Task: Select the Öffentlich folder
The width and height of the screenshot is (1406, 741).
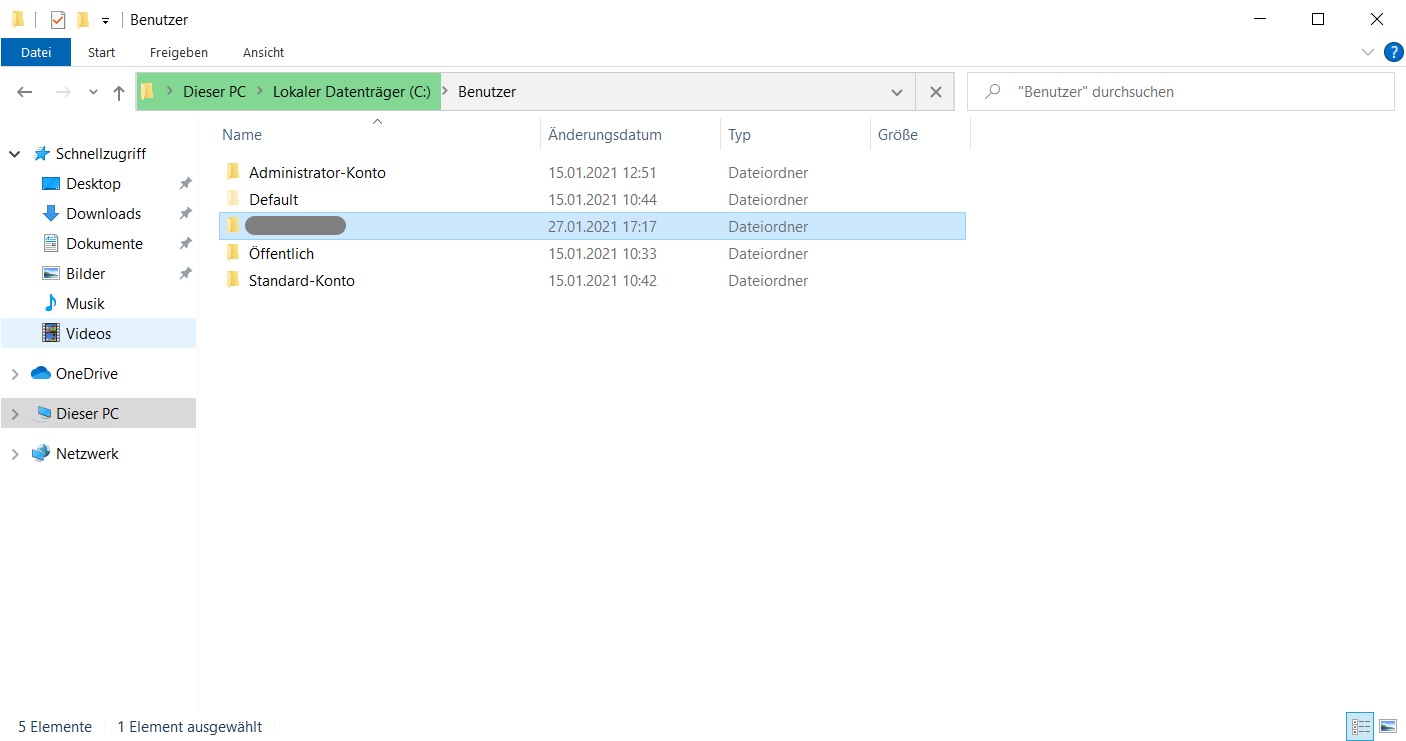Action: [281, 254]
